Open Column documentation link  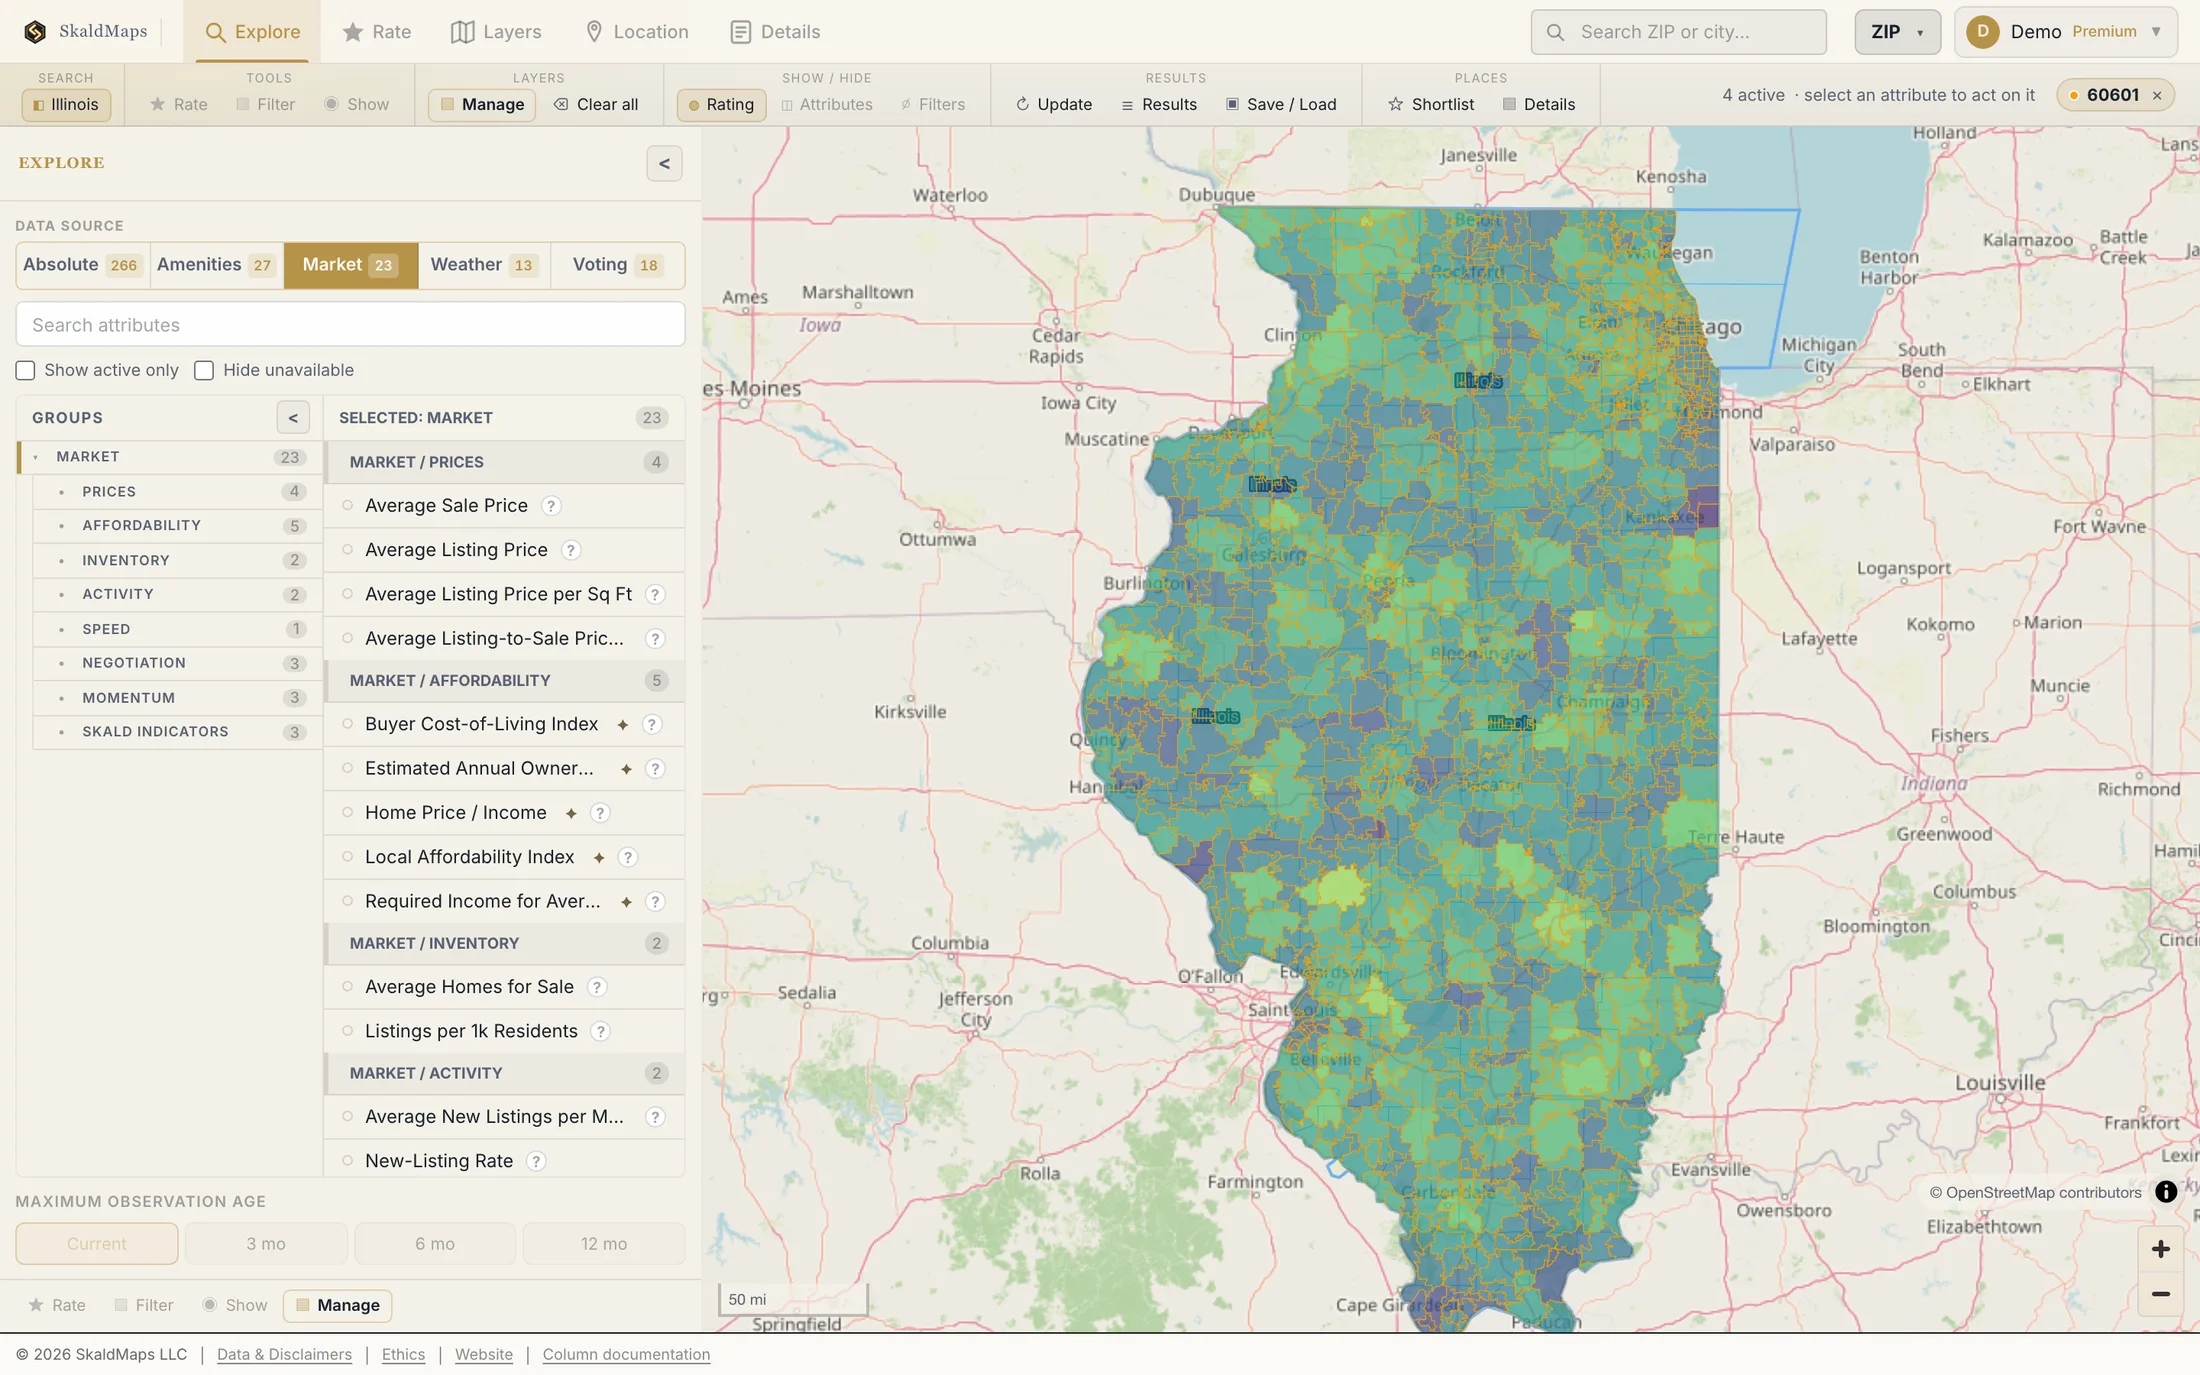click(x=626, y=1354)
